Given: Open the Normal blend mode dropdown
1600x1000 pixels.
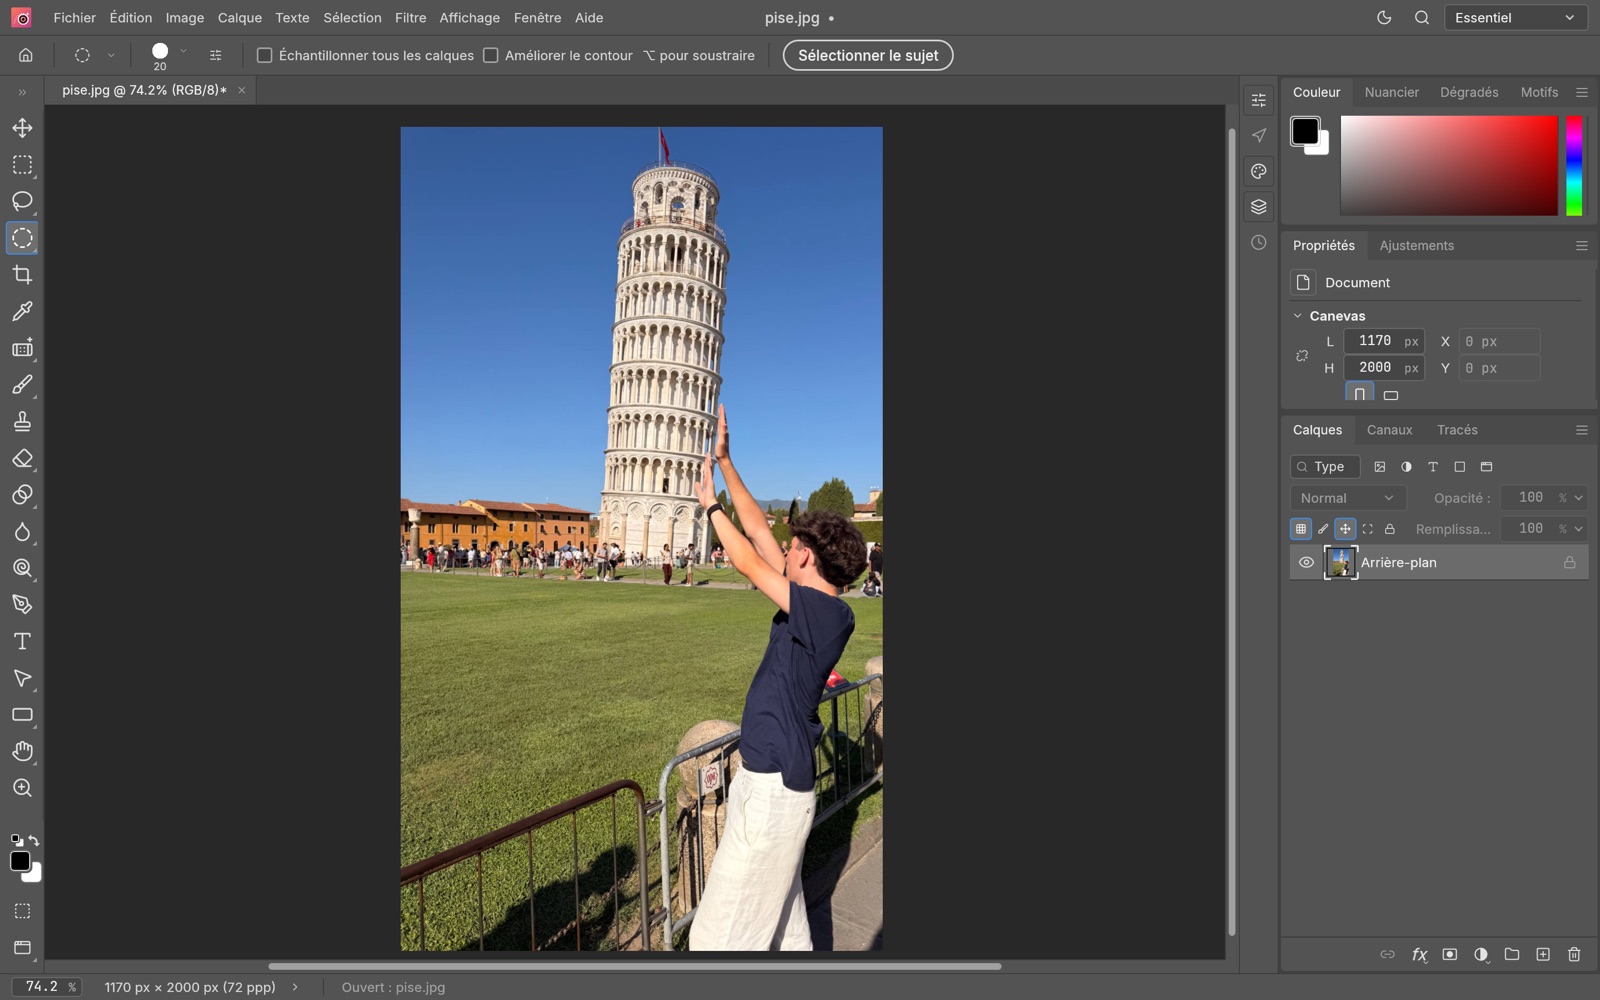Looking at the screenshot, I should pyautogui.click(x=1347, y=498).
